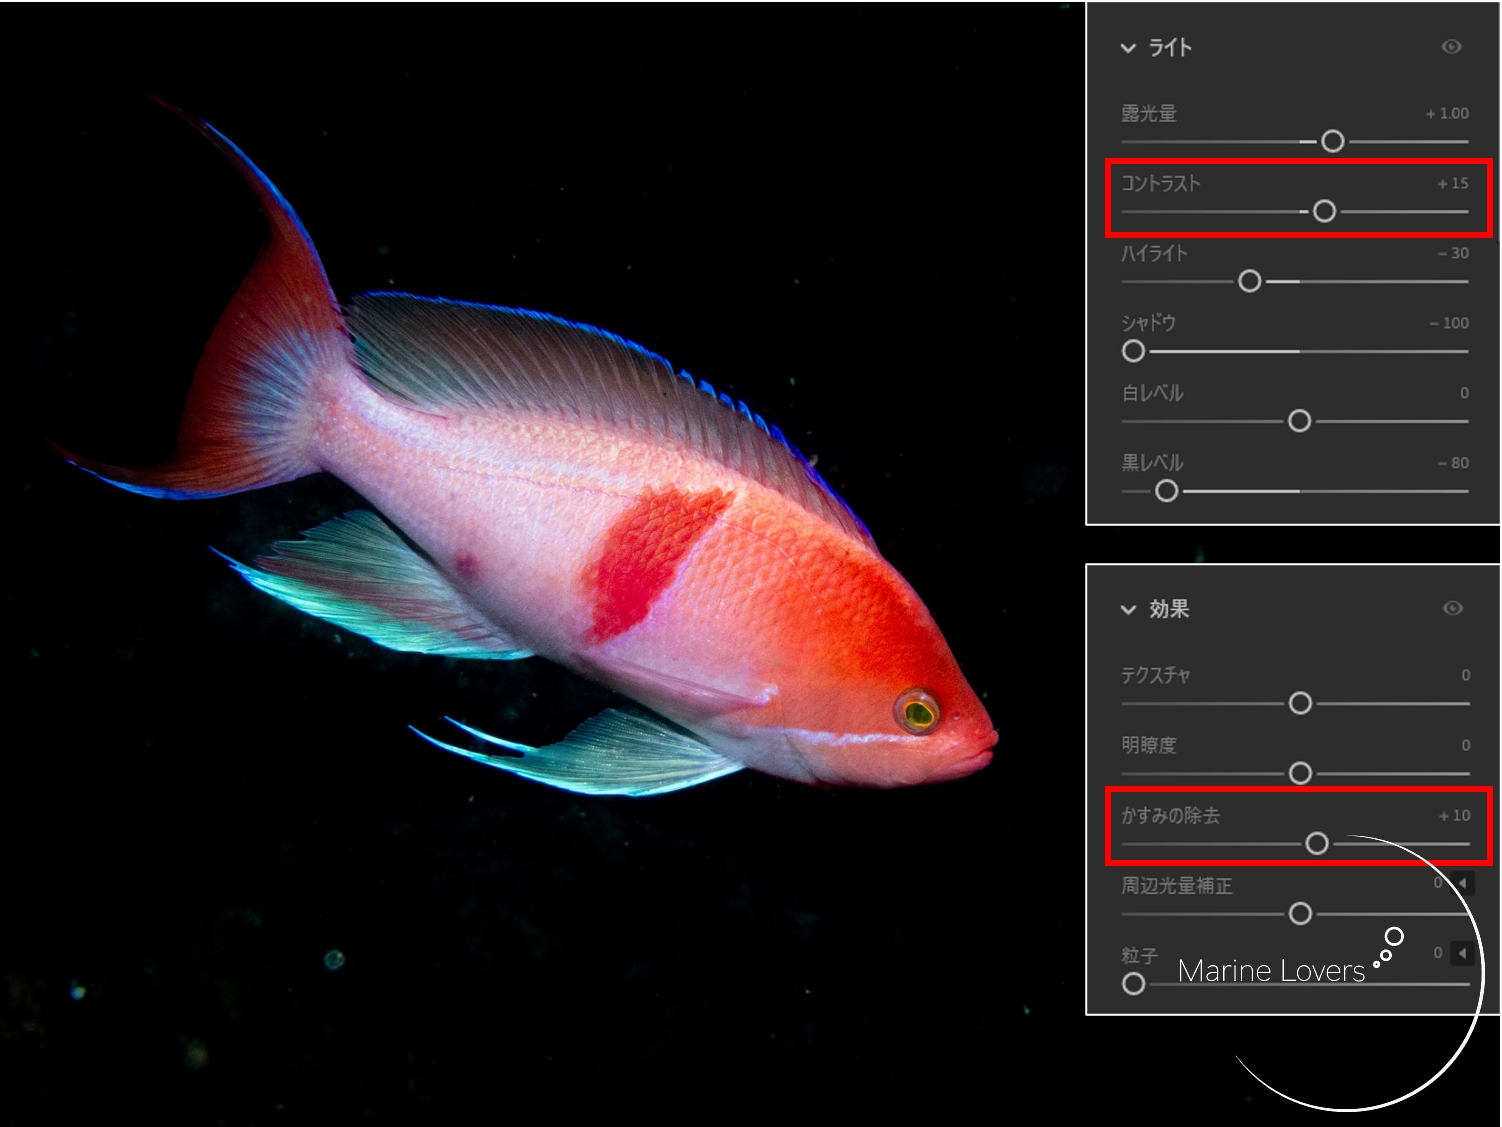Select the 黒レベル value field -80

(x=1452, y=463)
